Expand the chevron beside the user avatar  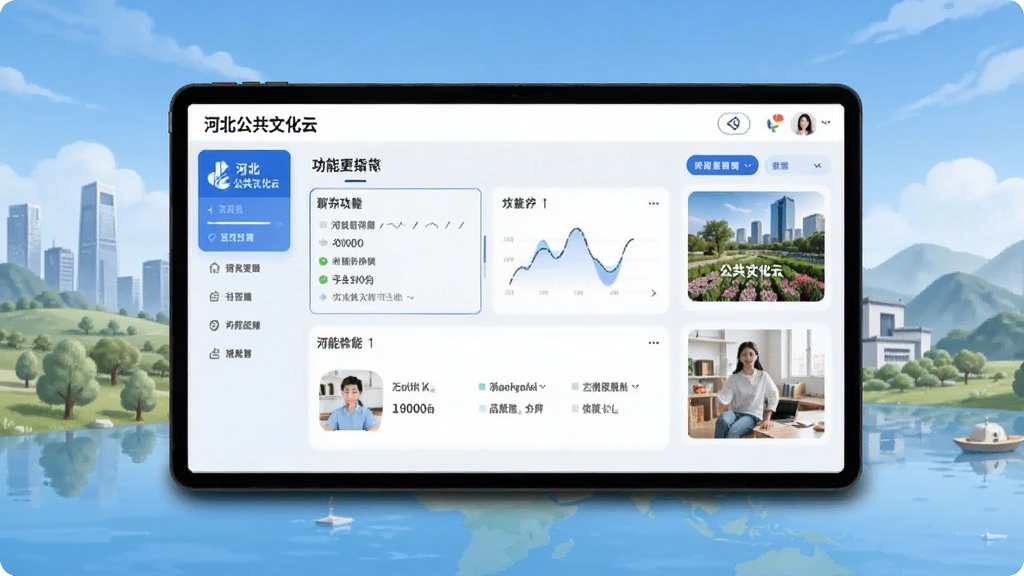[x=826, y=123]
